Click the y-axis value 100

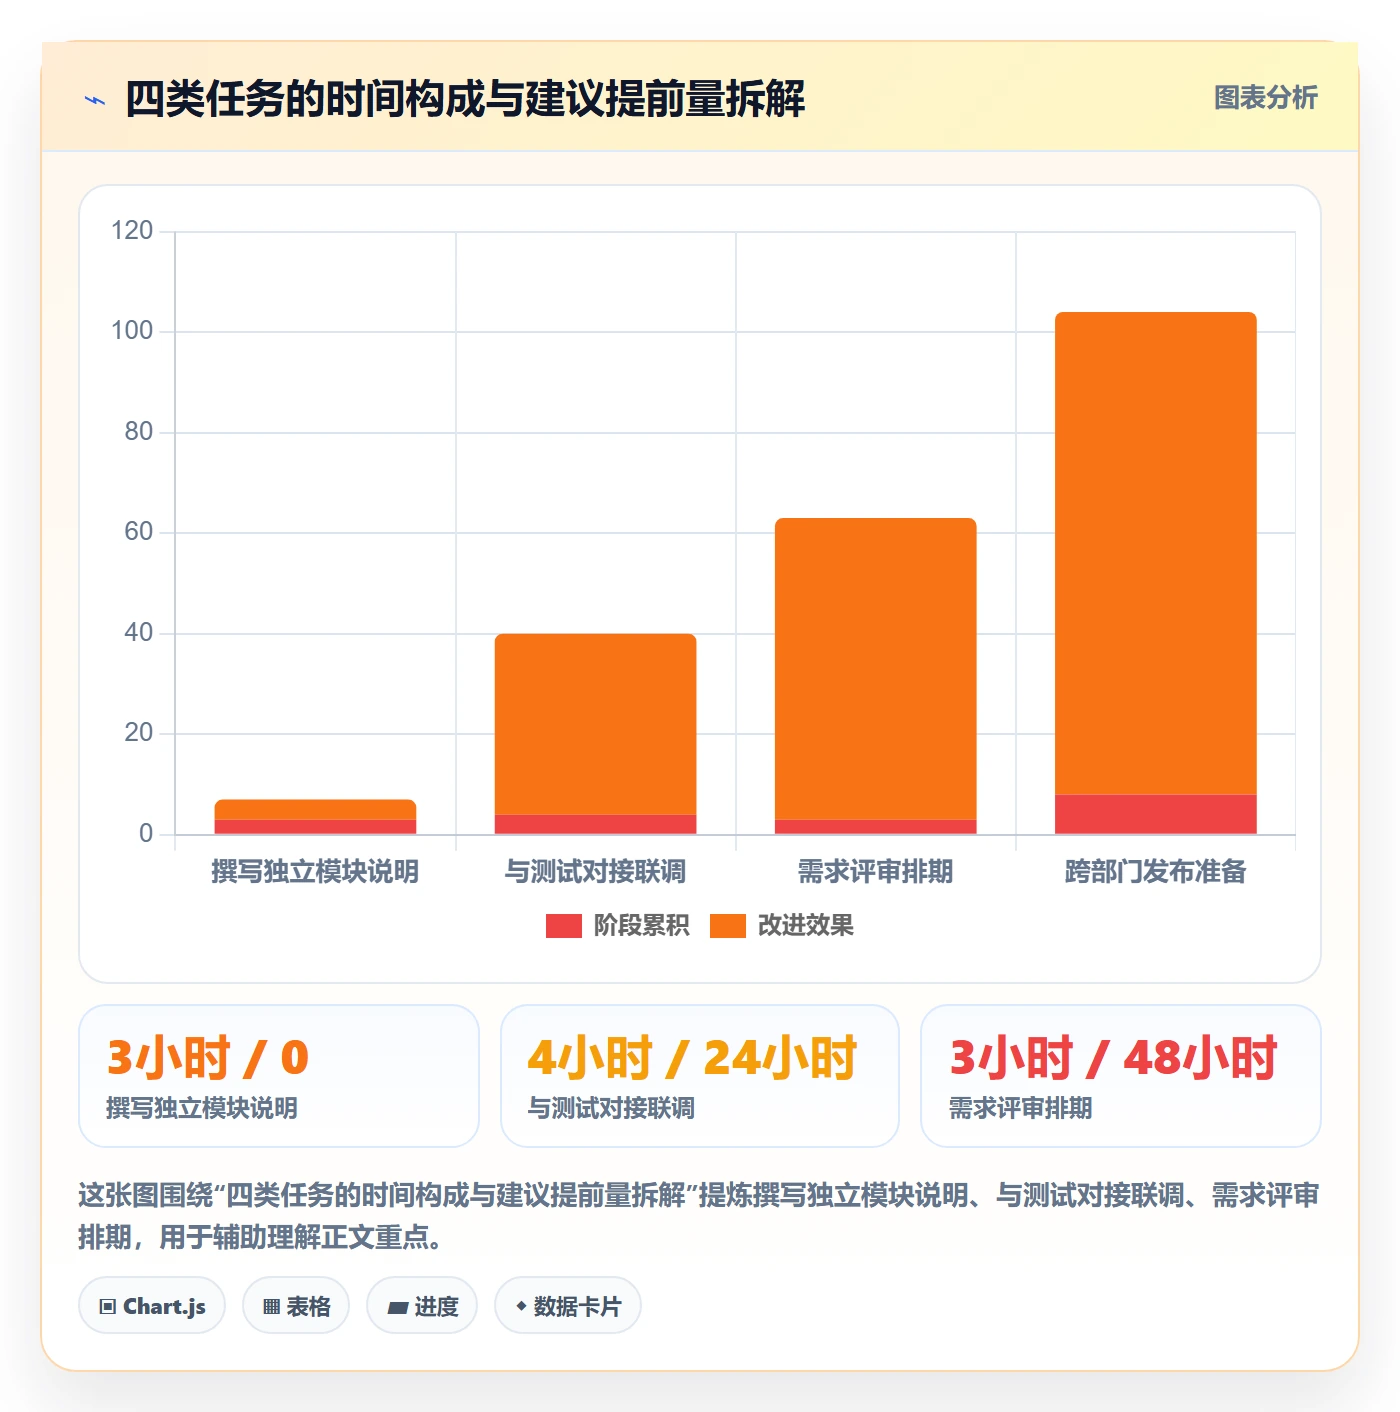click(x=132, y=331)
